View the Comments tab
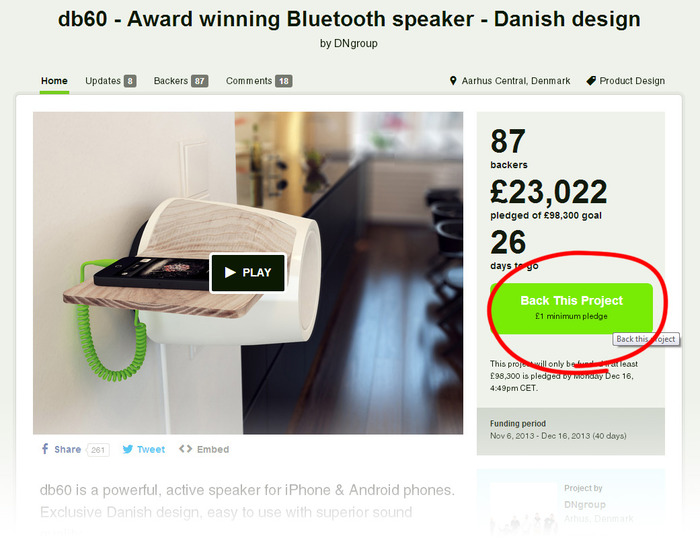 coord(259,81)
